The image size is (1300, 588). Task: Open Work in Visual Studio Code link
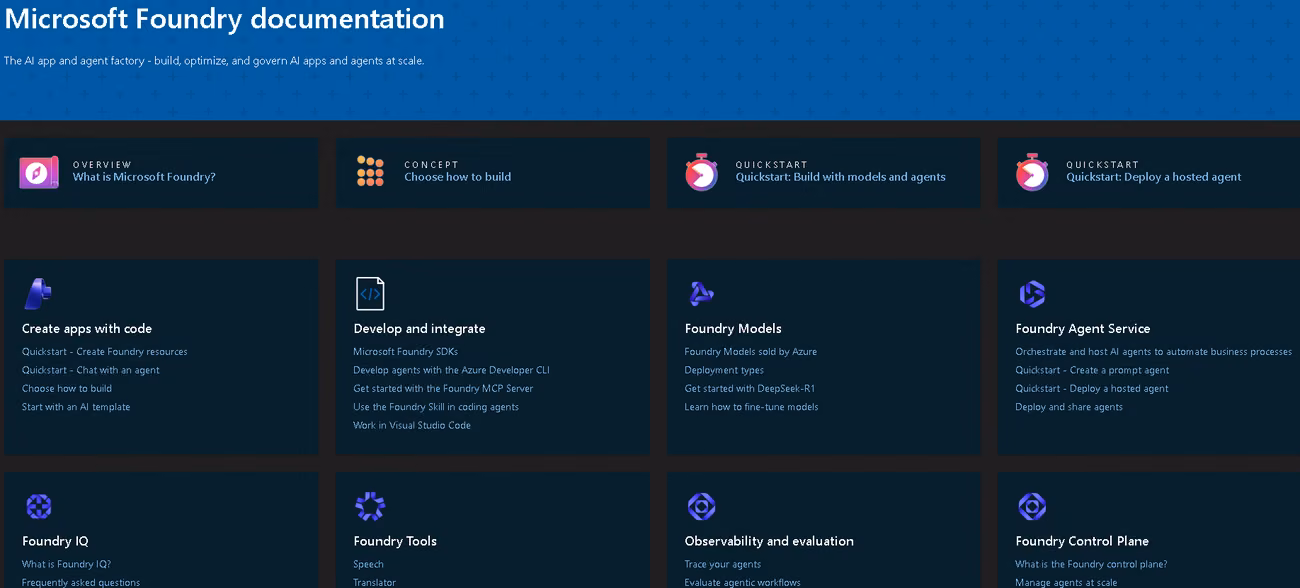(x=412, y=426)
